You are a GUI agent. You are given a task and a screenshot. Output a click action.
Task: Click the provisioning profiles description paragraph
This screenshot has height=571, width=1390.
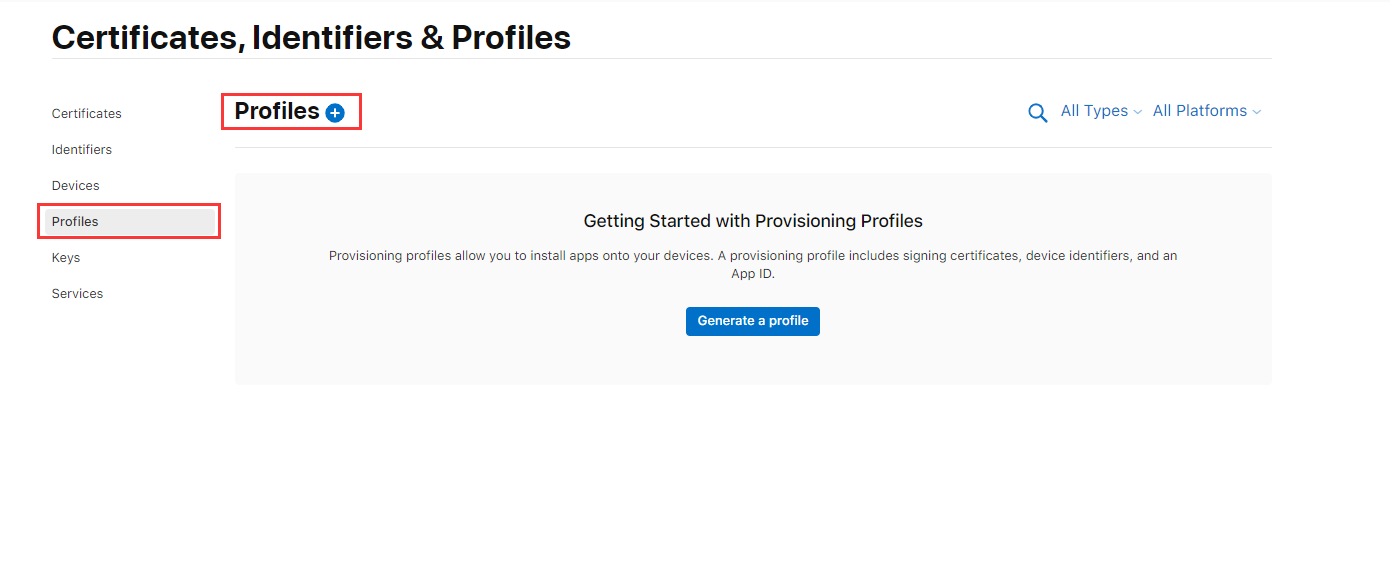(x=753, y=265)
